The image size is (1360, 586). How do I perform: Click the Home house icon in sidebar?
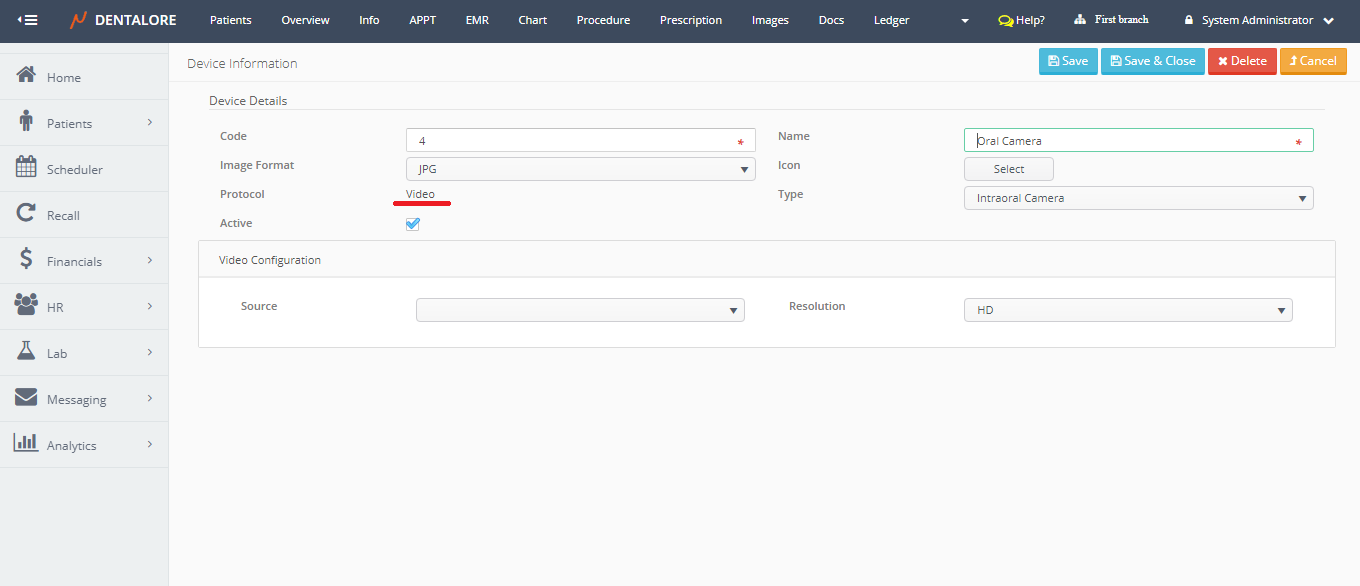coord(27,76)
